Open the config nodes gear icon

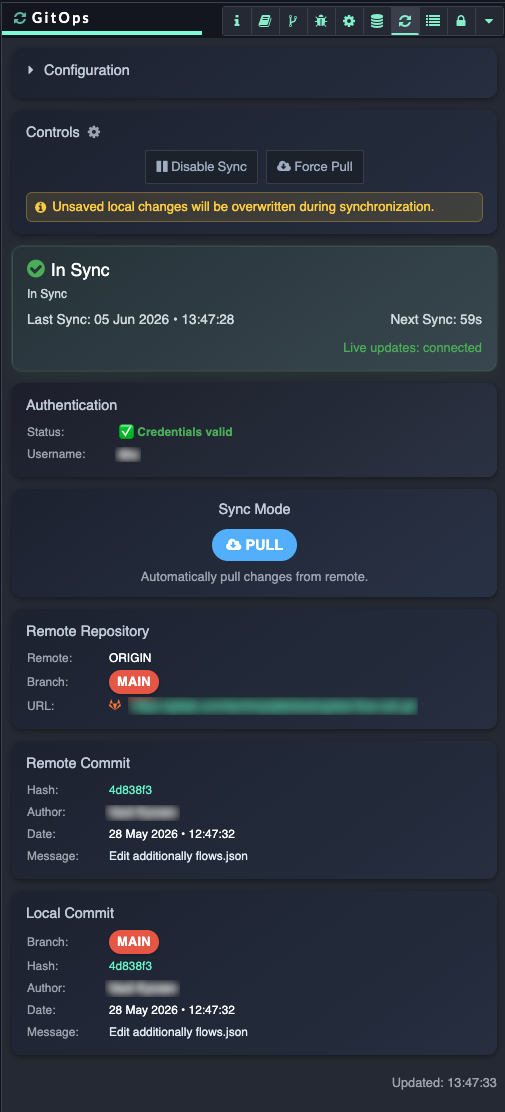pyautogui.click(x=348, y=21)
